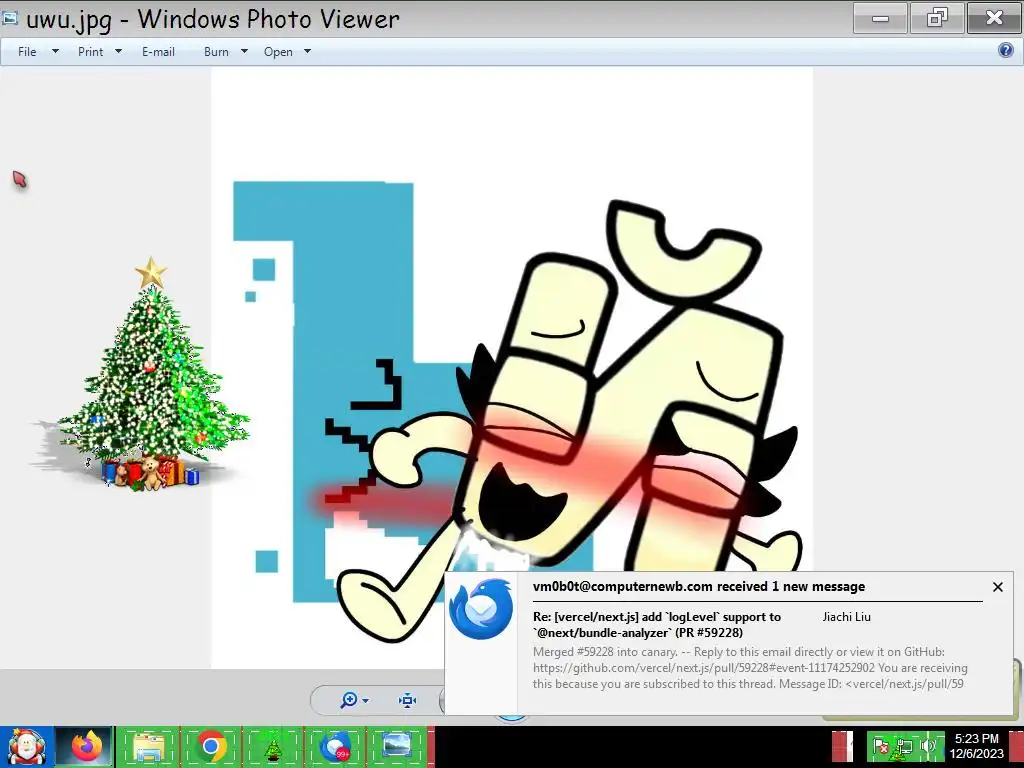Dismiss the Thunderbird new message notification
Viewport: 1024px width, 768px height.
coord(997,587)
